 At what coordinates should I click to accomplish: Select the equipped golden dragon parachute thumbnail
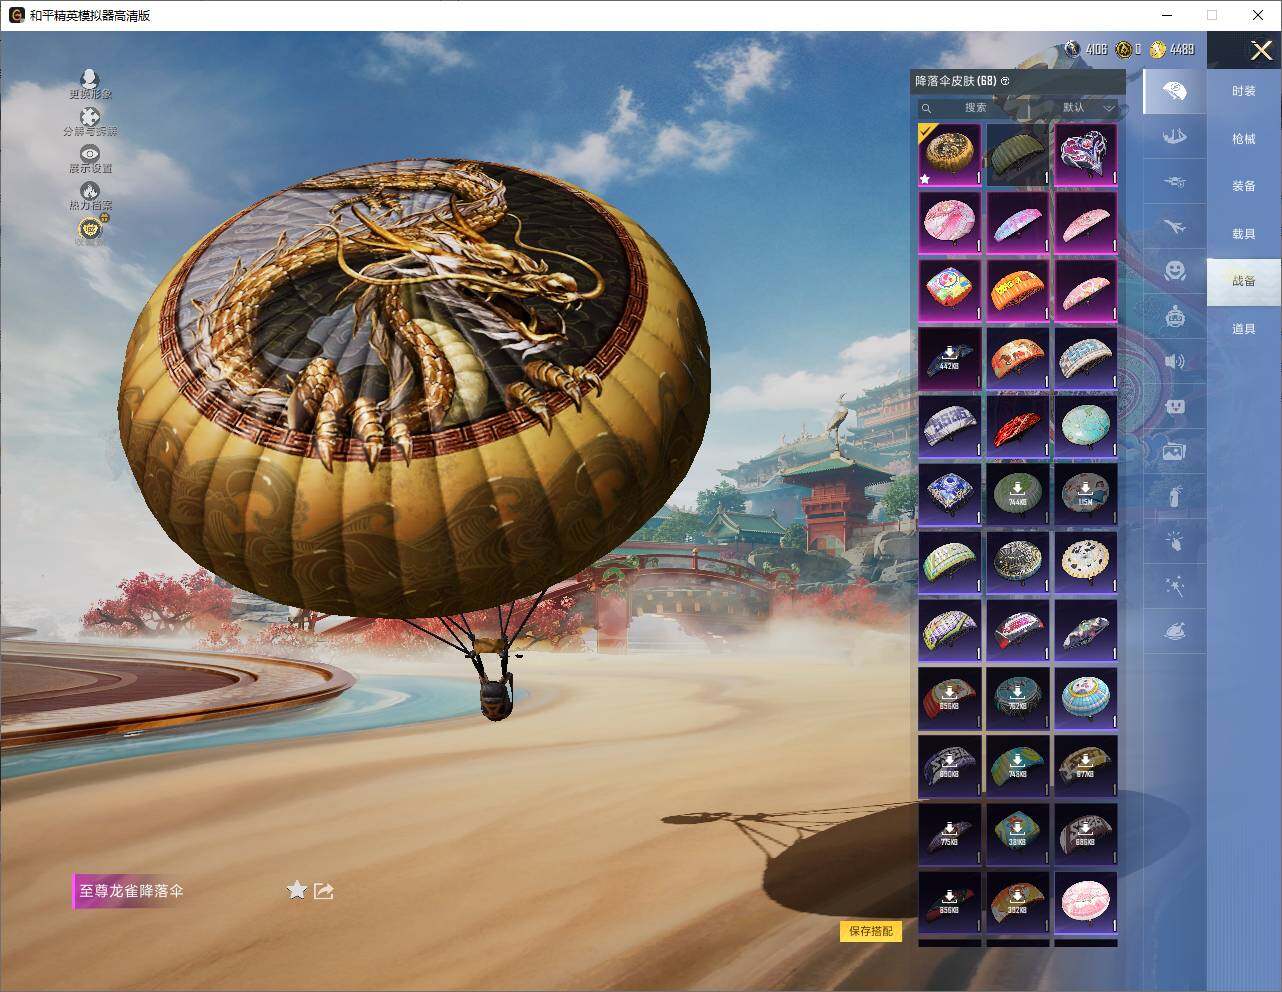tap(949, 154)
